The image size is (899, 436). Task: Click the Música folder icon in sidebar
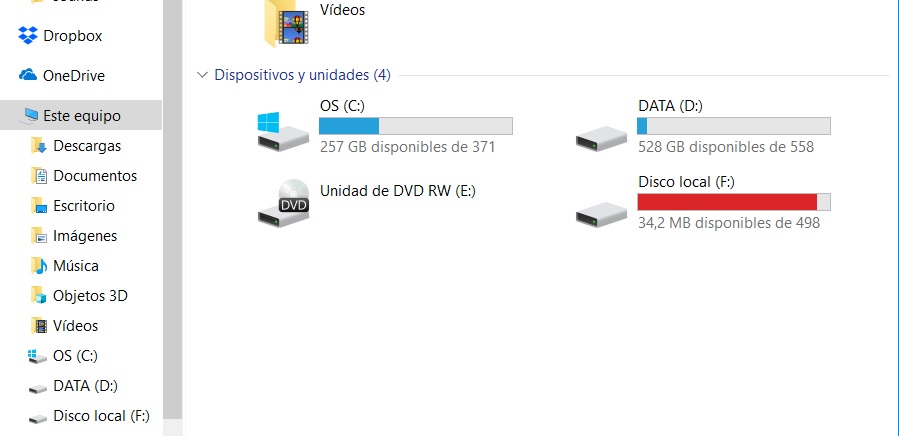coord(39,266)
